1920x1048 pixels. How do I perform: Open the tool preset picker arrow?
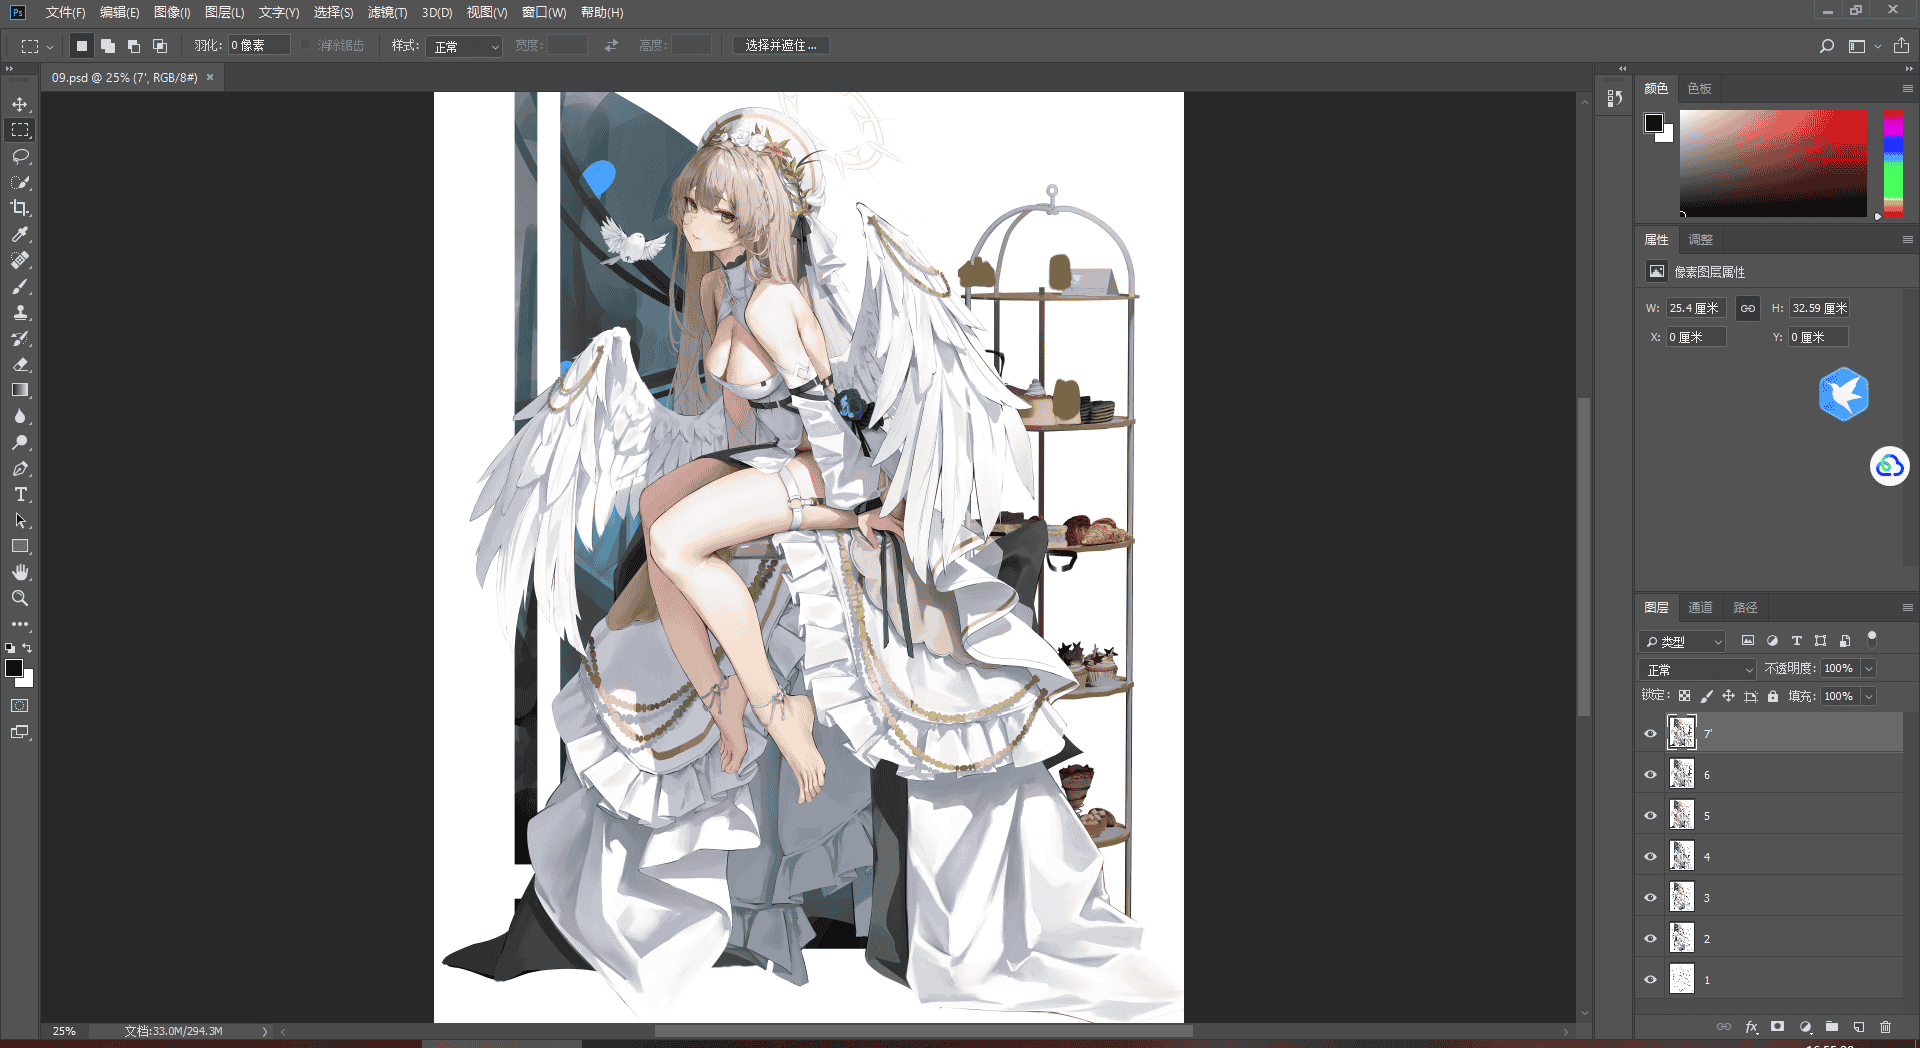click(x=50, y=46)
